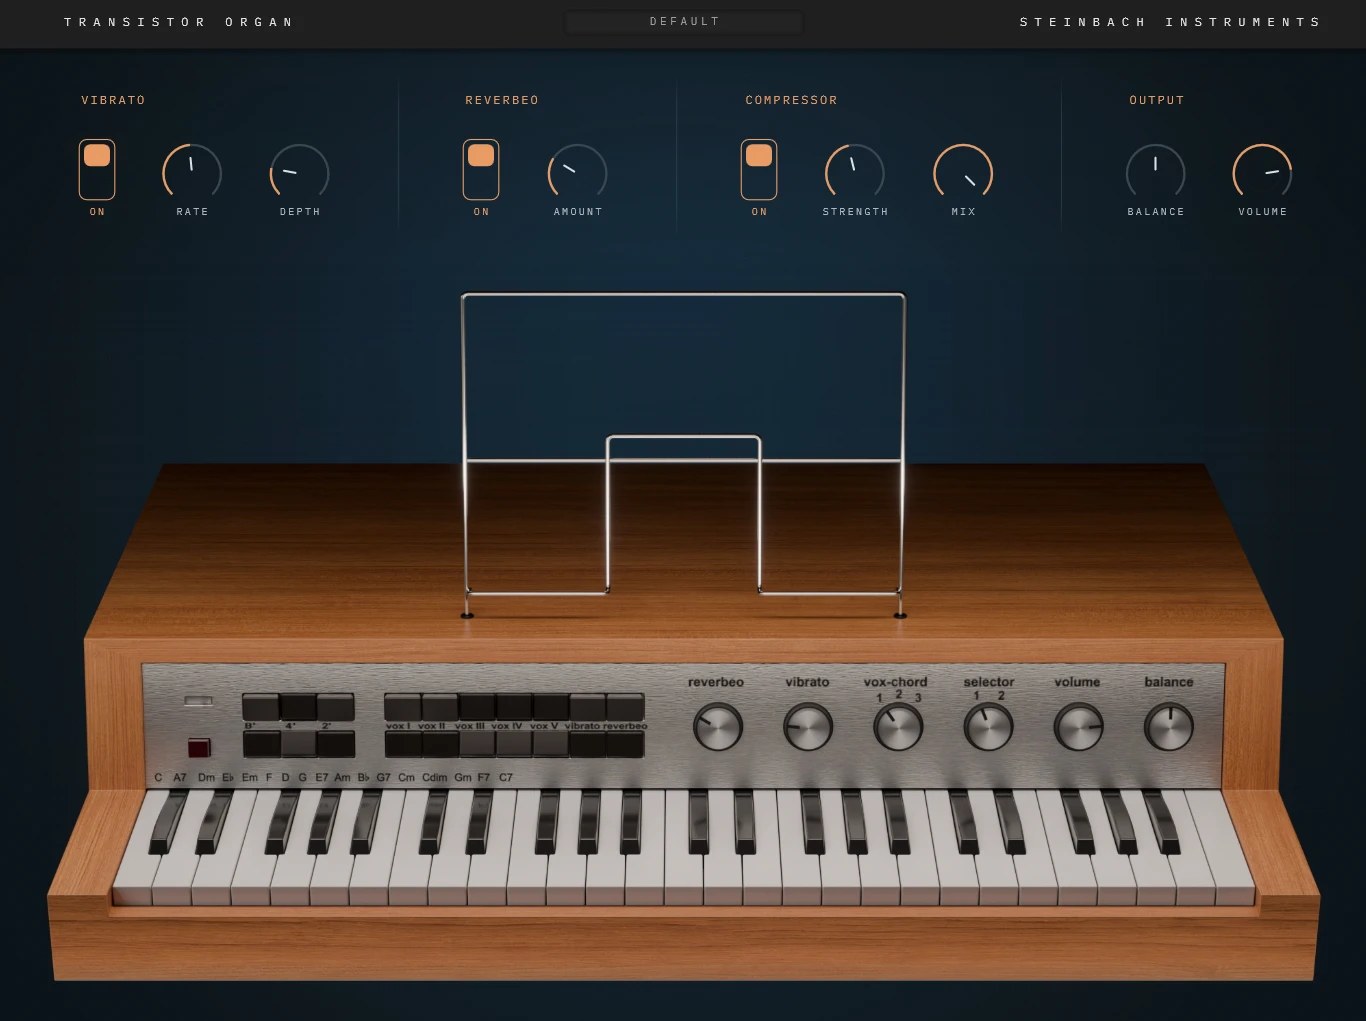The width and height of the screenshot is (1366, 1021).
Task: Click the C7 chord label
Action: pos(506,777)
